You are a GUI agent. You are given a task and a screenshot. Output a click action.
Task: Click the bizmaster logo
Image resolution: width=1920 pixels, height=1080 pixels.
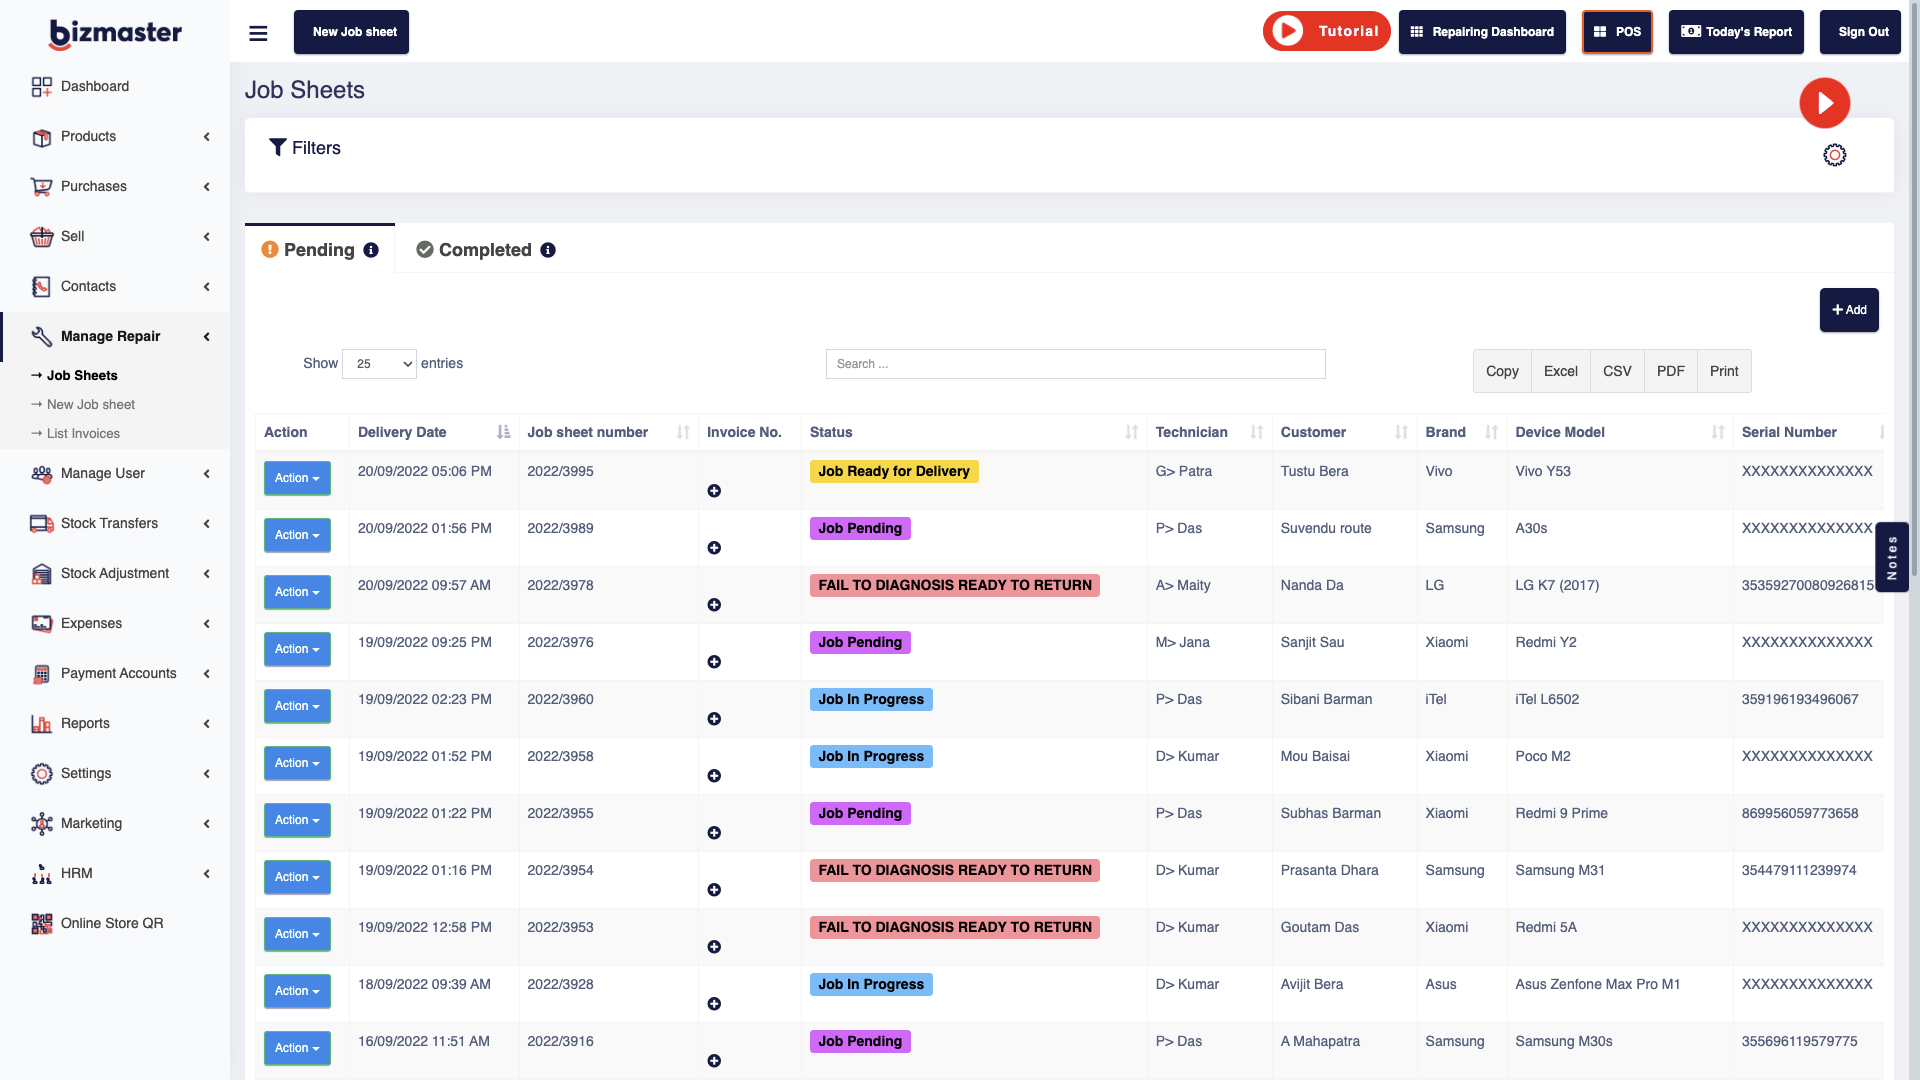tap(114, 33)
